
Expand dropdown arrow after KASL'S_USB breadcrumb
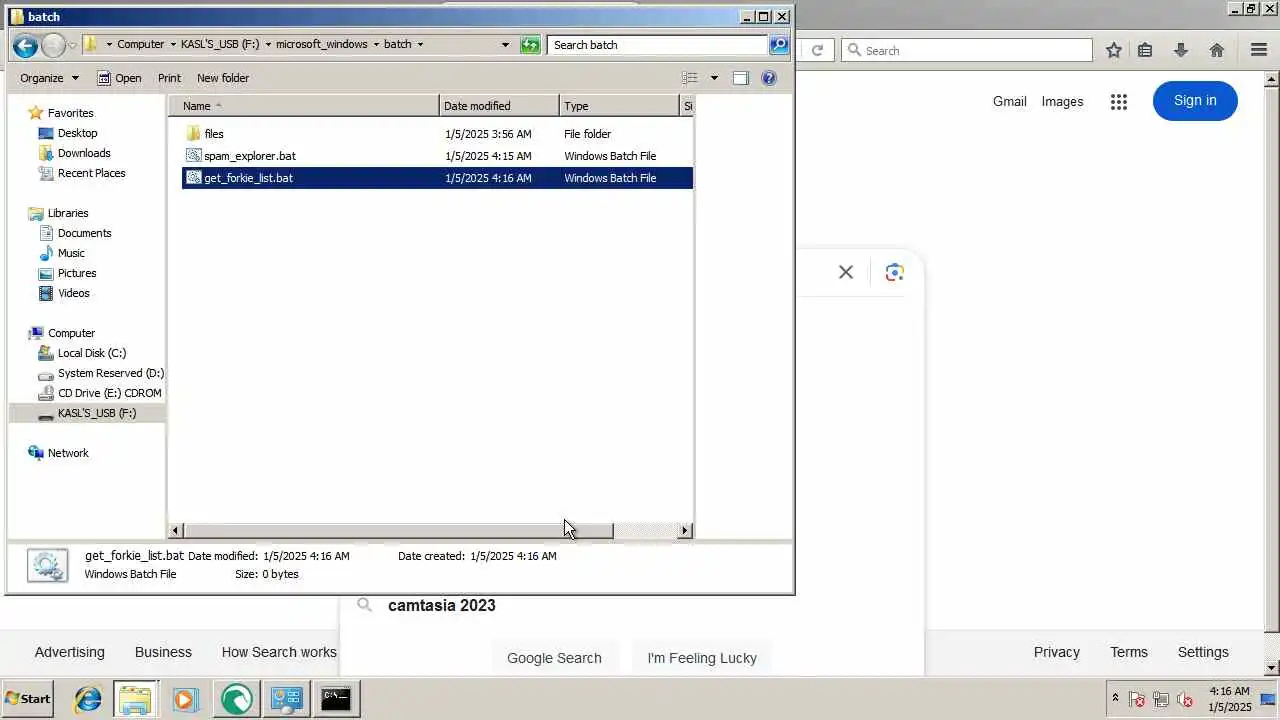pos(268,45)
